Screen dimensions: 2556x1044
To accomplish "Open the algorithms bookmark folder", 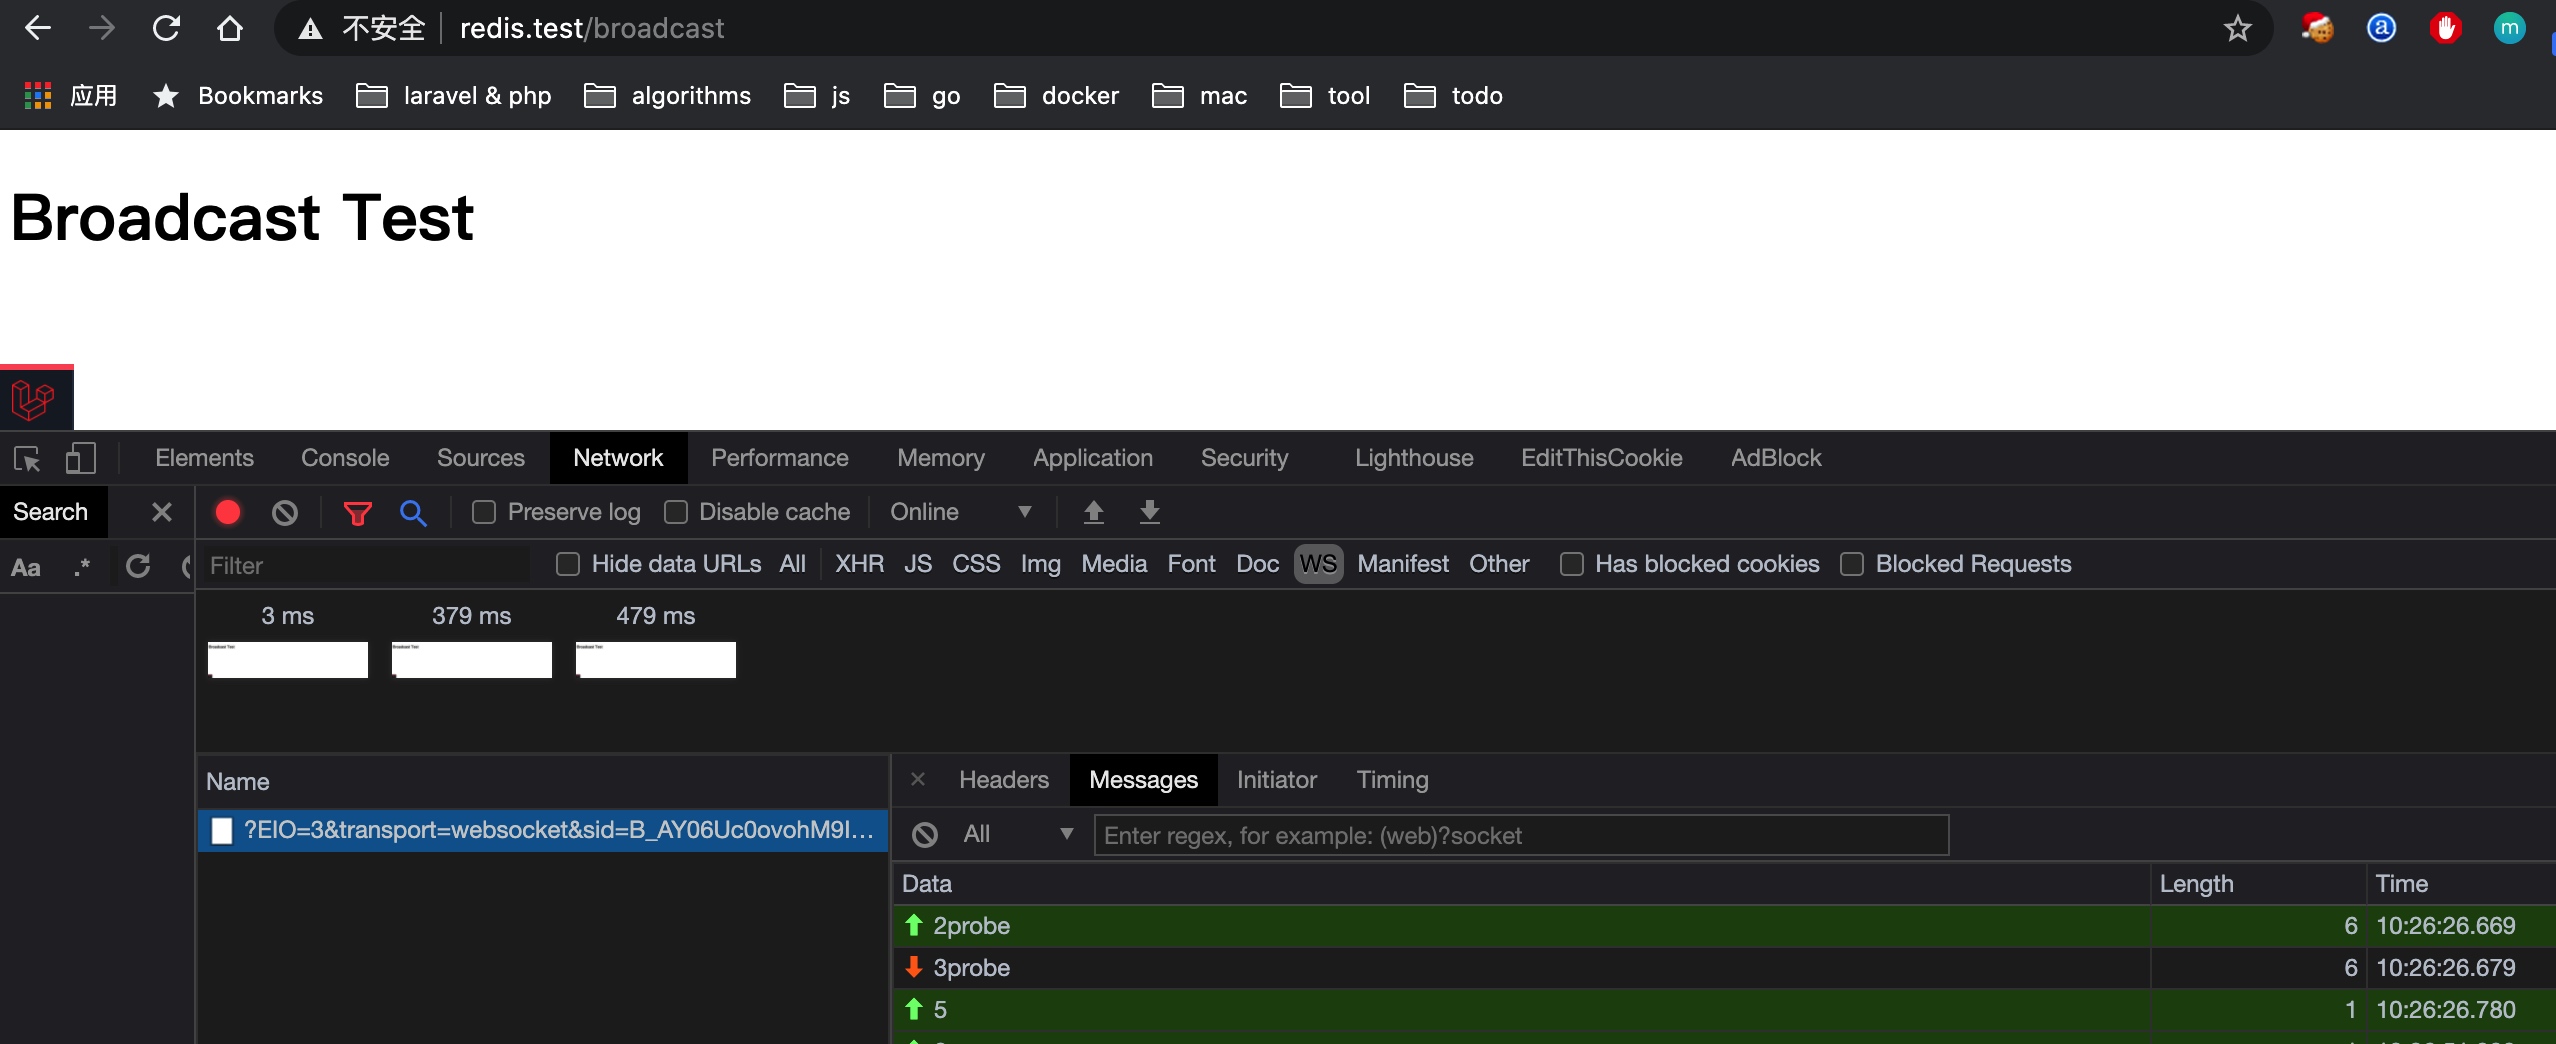I will pos(667,95).
